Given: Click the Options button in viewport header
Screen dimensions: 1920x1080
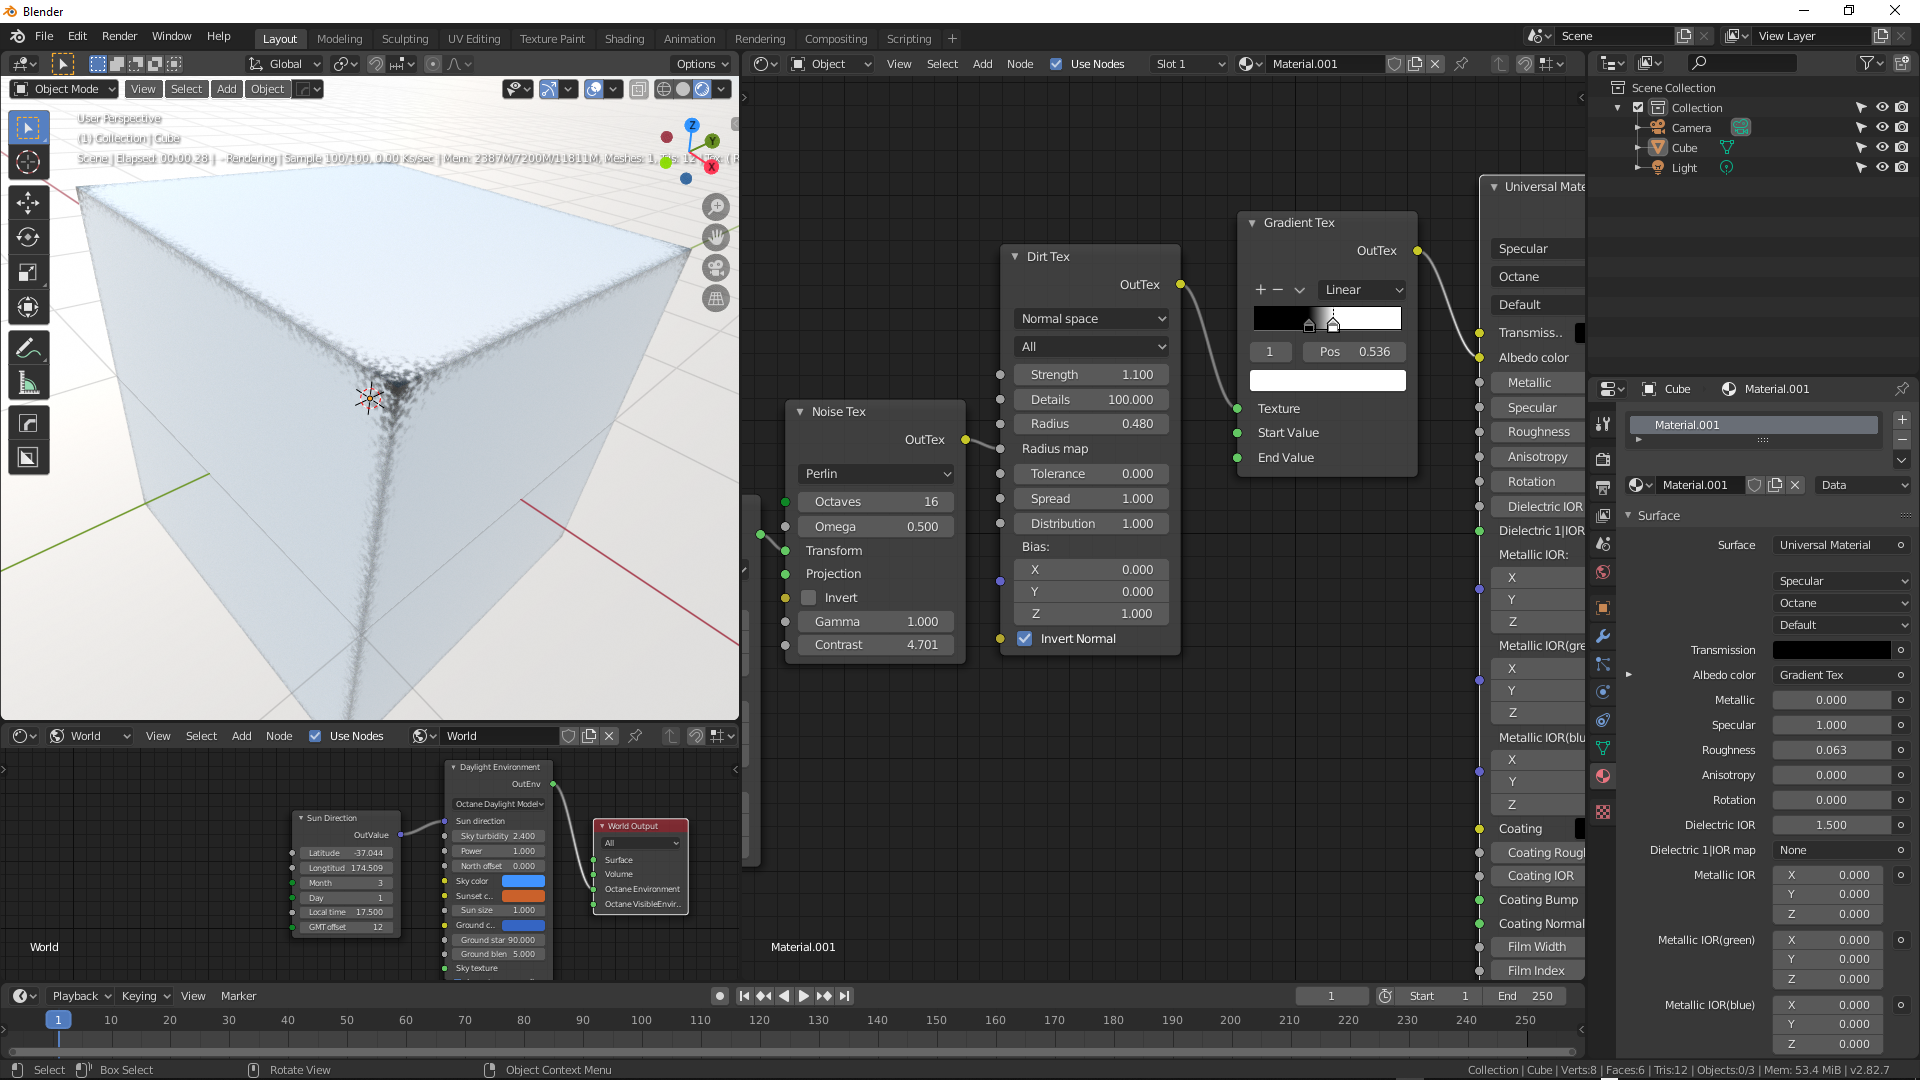Looking at the screenshot, I should [x=702, y=64].
